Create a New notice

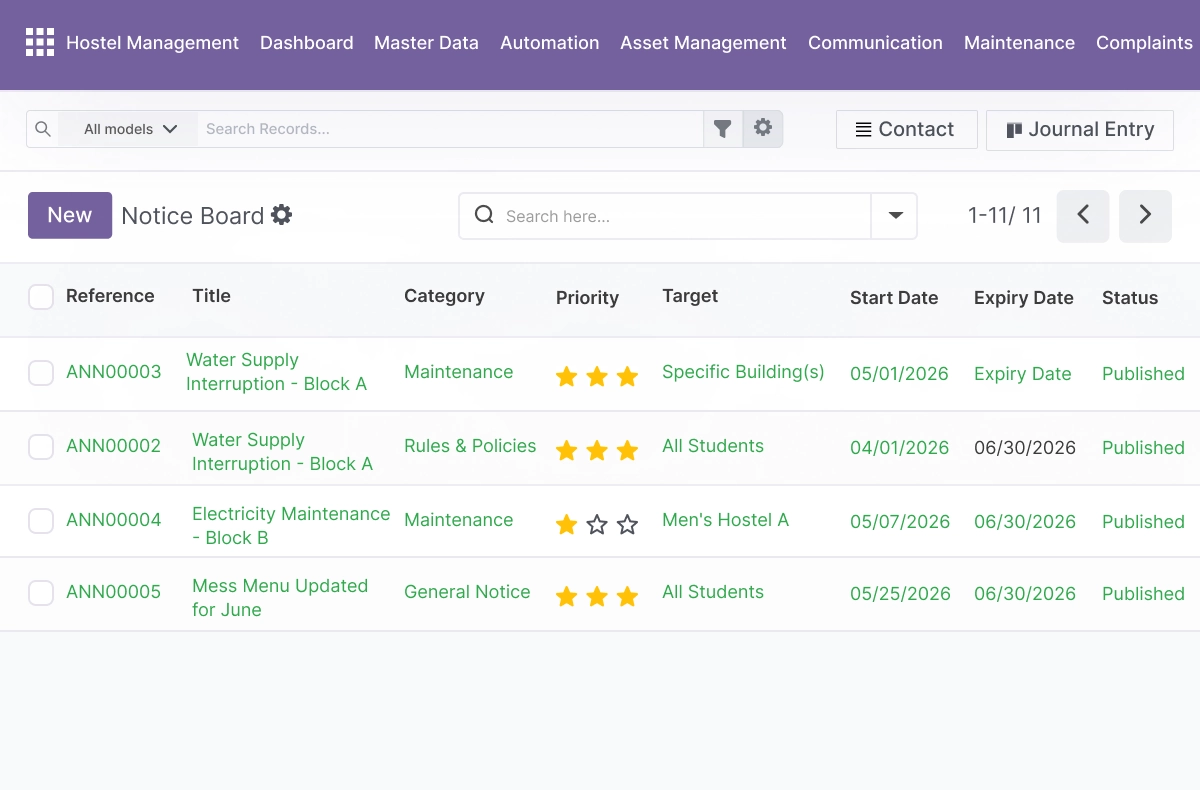point(70,215)
